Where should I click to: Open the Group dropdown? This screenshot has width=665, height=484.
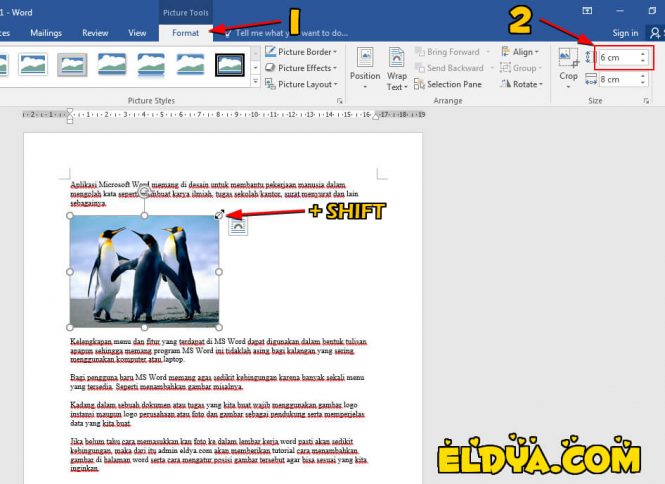click(x=521, y=68)
